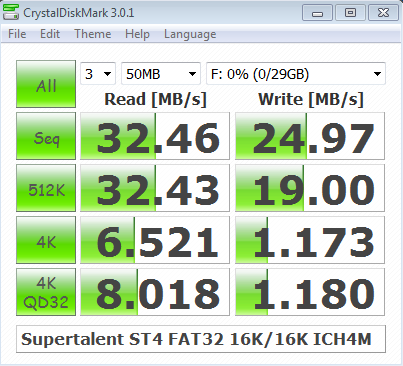Click the comment field with Supertalent ST4 text
Screen dimensions: 403x366
[x=201, y=339]
